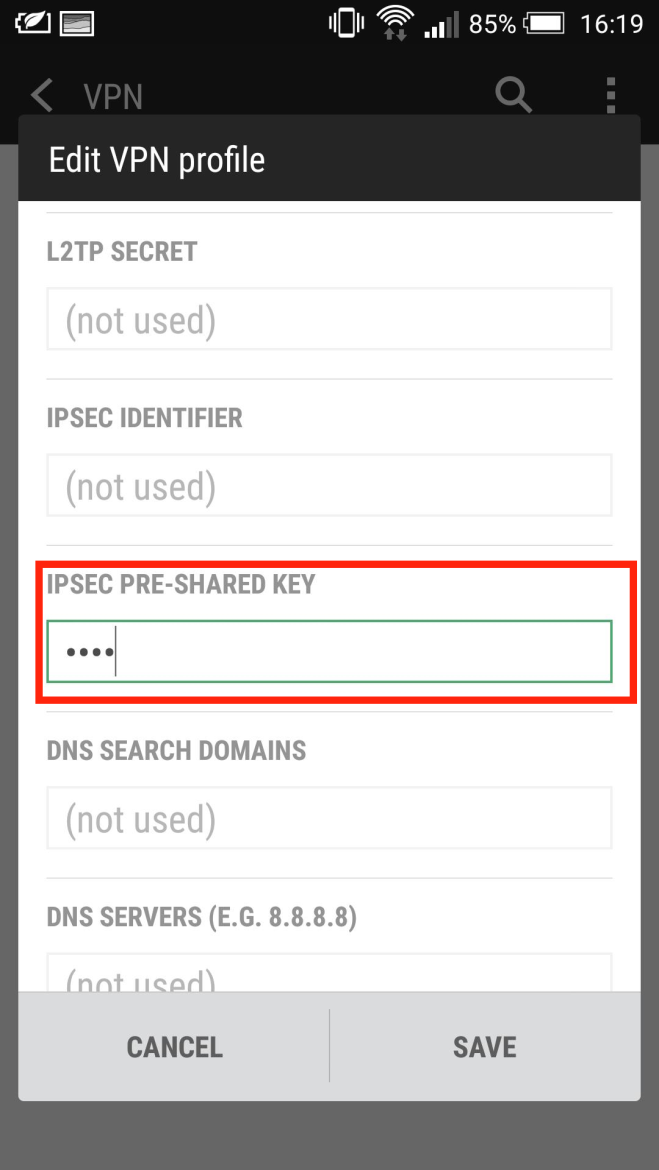The height and width of the screenshot is (1170, 659).
Task: Select the IPSec identifier input box
Action: [x=329, y=486]
